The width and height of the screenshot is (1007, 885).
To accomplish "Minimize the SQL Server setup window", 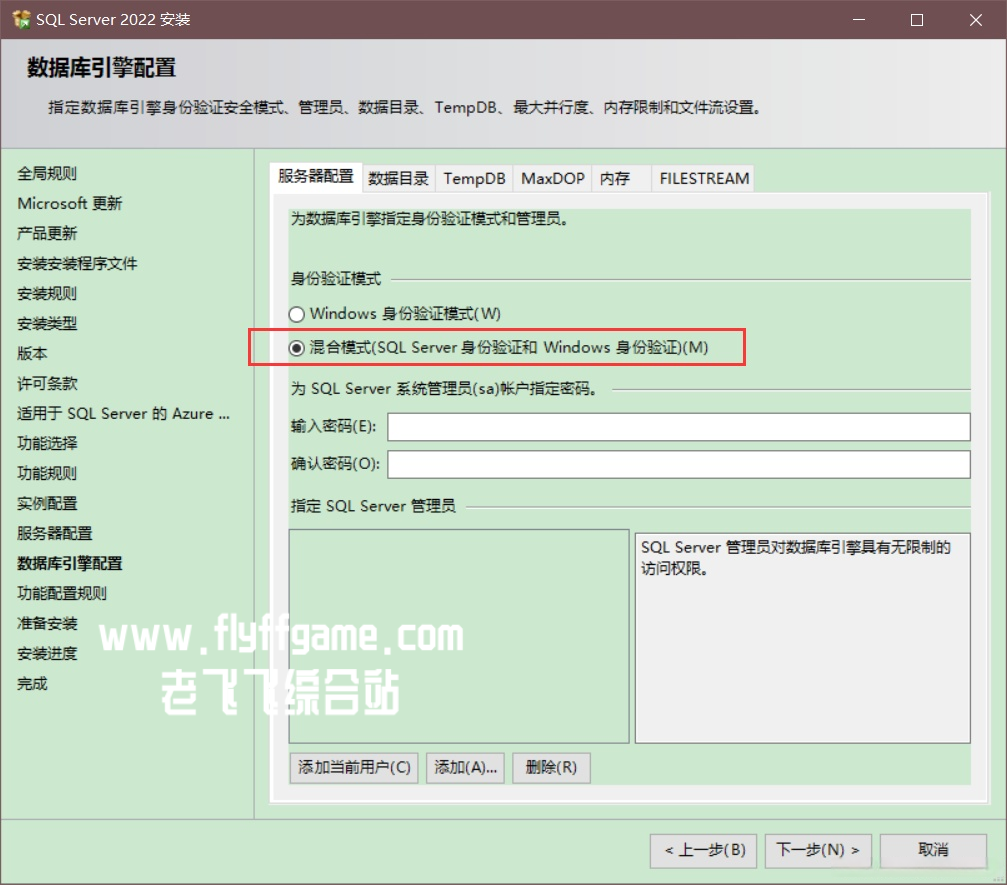I will point(859,20).
